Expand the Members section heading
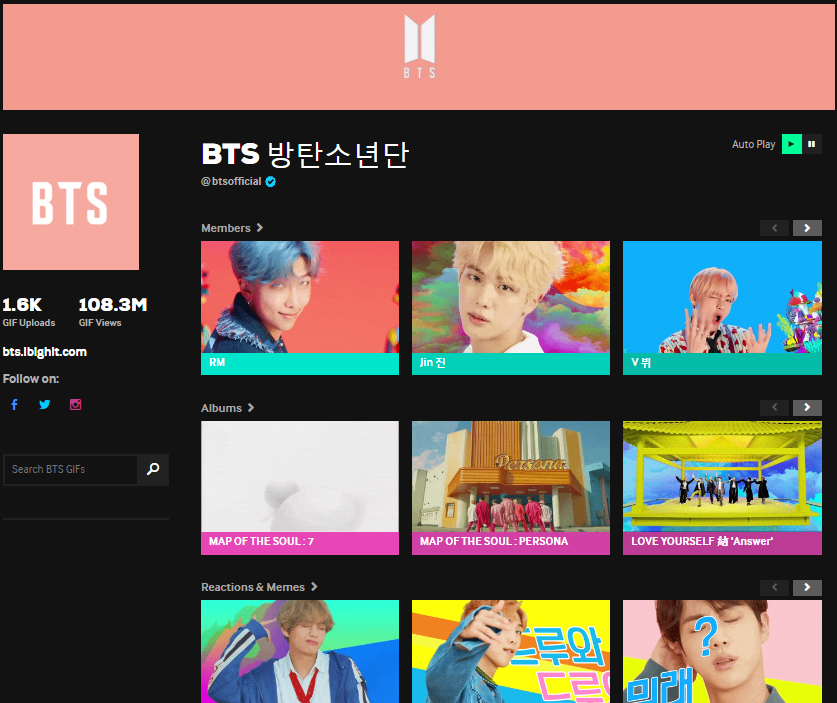The width and height of the screenshot is (837, 703). [232, 228]
